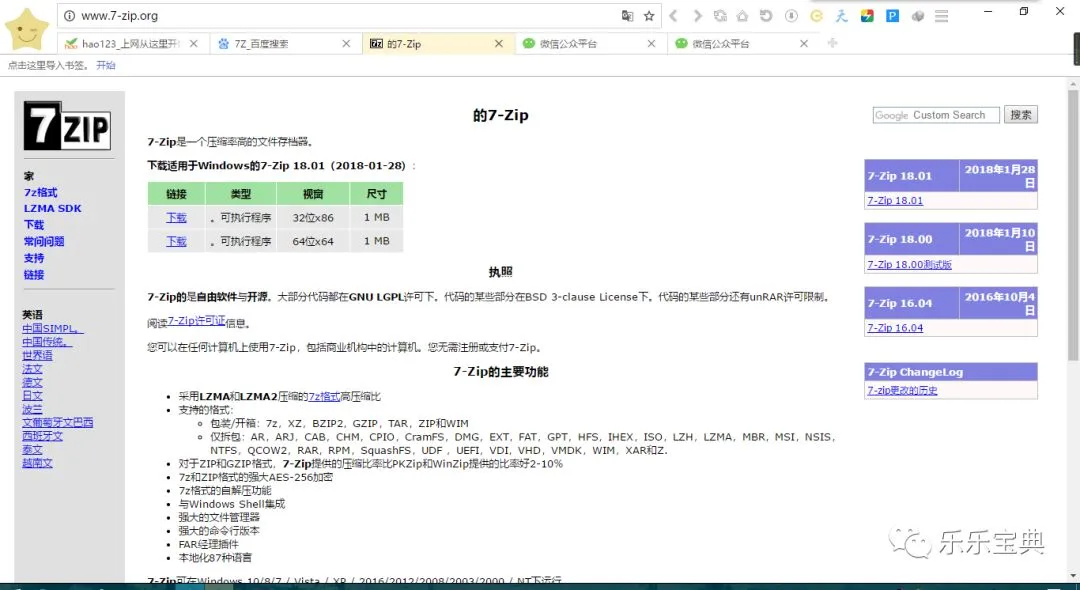
Task: Close the hao123 tab
Action: click(194, 43)
